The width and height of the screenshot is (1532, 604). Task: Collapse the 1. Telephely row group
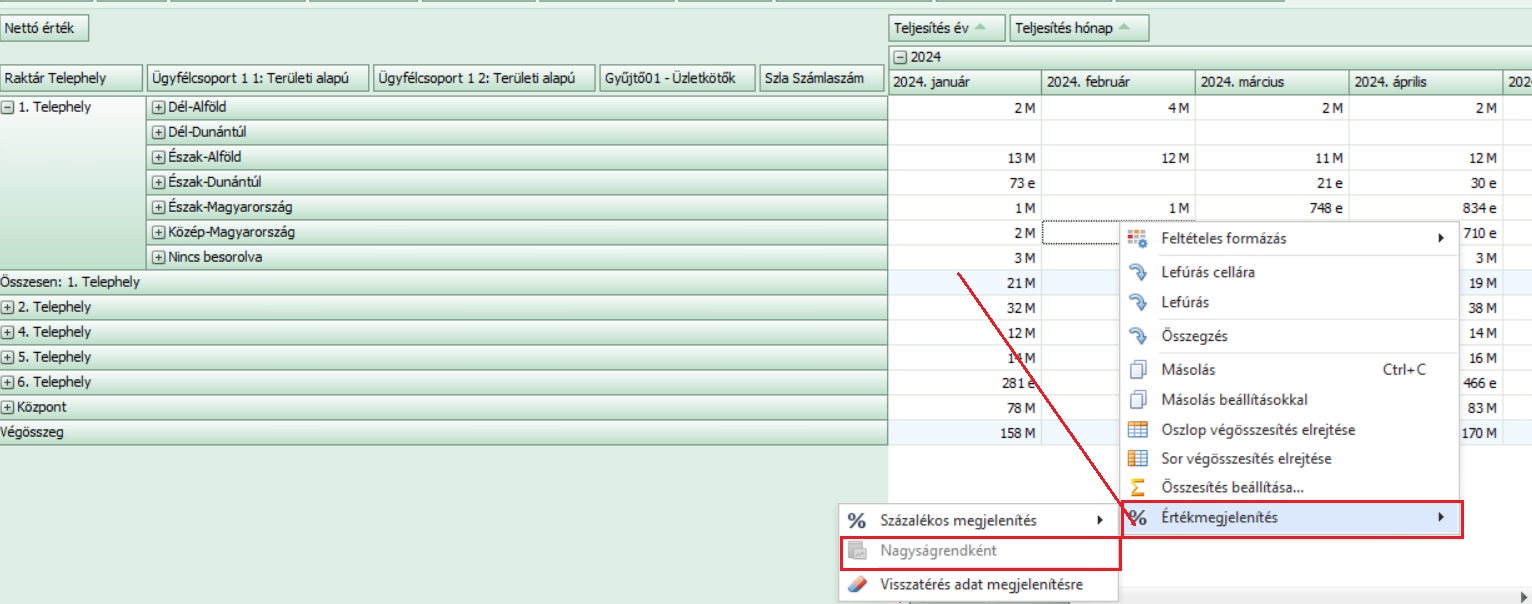[x=8, y=108]
